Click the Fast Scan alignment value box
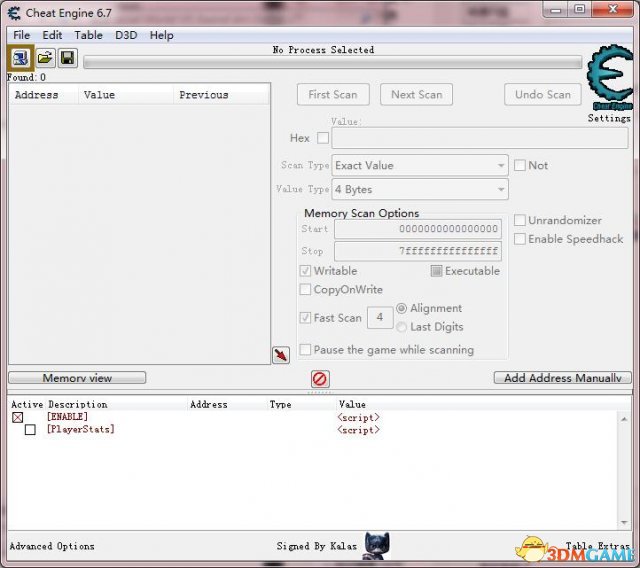Viewport: 640px width, 568px height. tap(380, 317)
